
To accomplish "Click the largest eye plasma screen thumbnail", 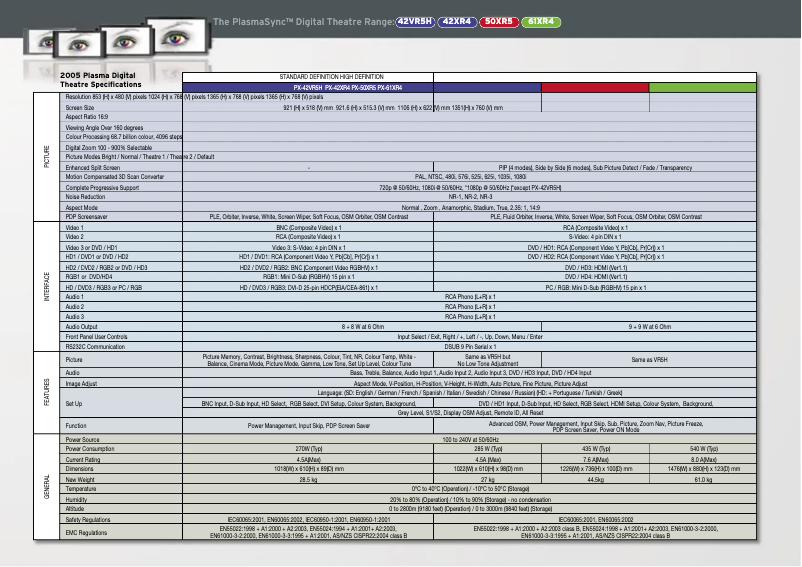I will (177, 36).
